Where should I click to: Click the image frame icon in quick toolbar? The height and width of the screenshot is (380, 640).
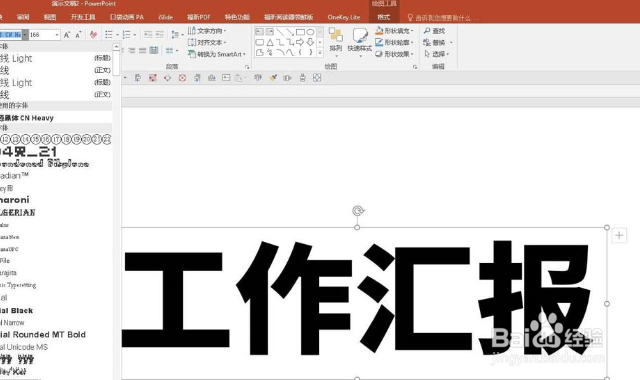(x=226, y=78)
